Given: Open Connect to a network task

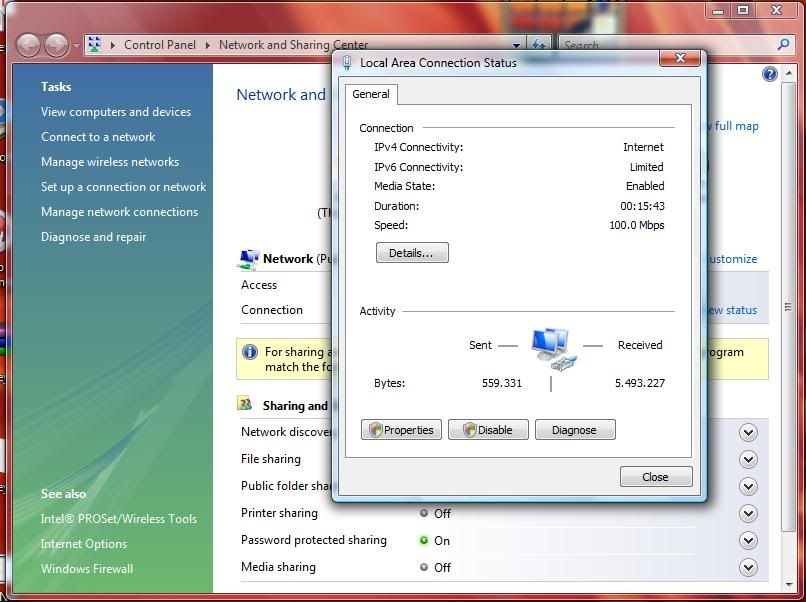Looking at the screenshot, I should (x=98, y=137).
